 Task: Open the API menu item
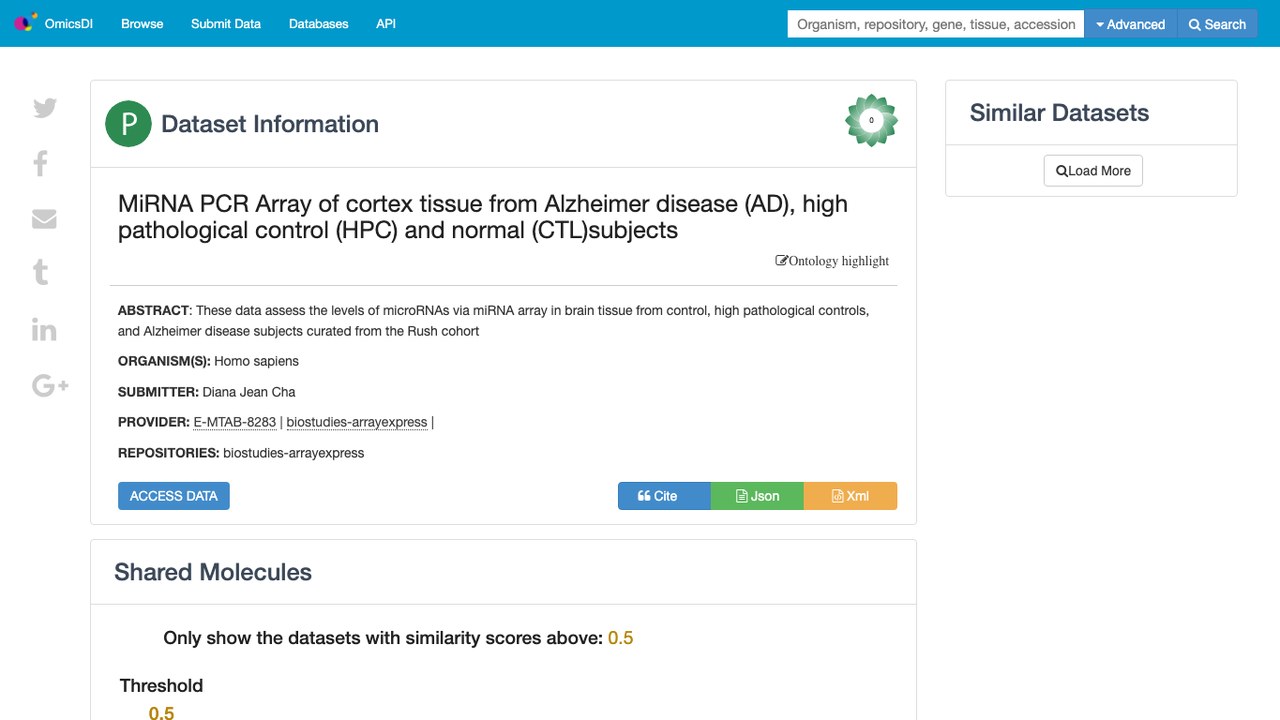(386, 24)
